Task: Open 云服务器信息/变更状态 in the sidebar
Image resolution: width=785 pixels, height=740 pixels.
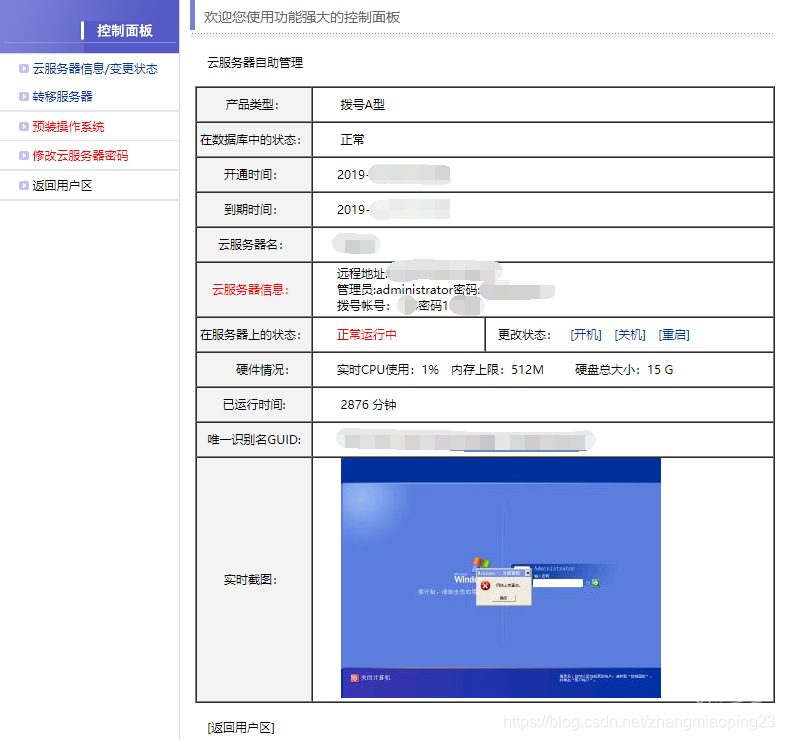Action: pyautogui.click(x=95, y=69)
